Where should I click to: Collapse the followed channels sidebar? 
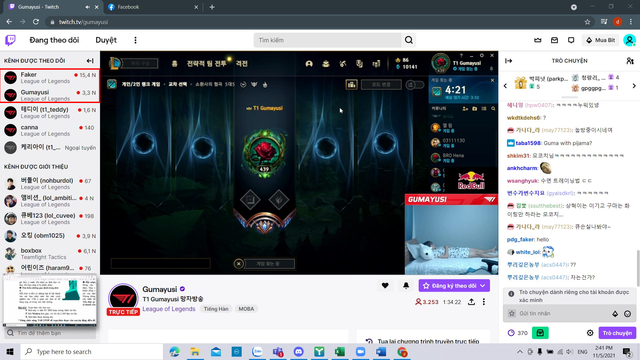pyautogui.click(x=90, y=61)
